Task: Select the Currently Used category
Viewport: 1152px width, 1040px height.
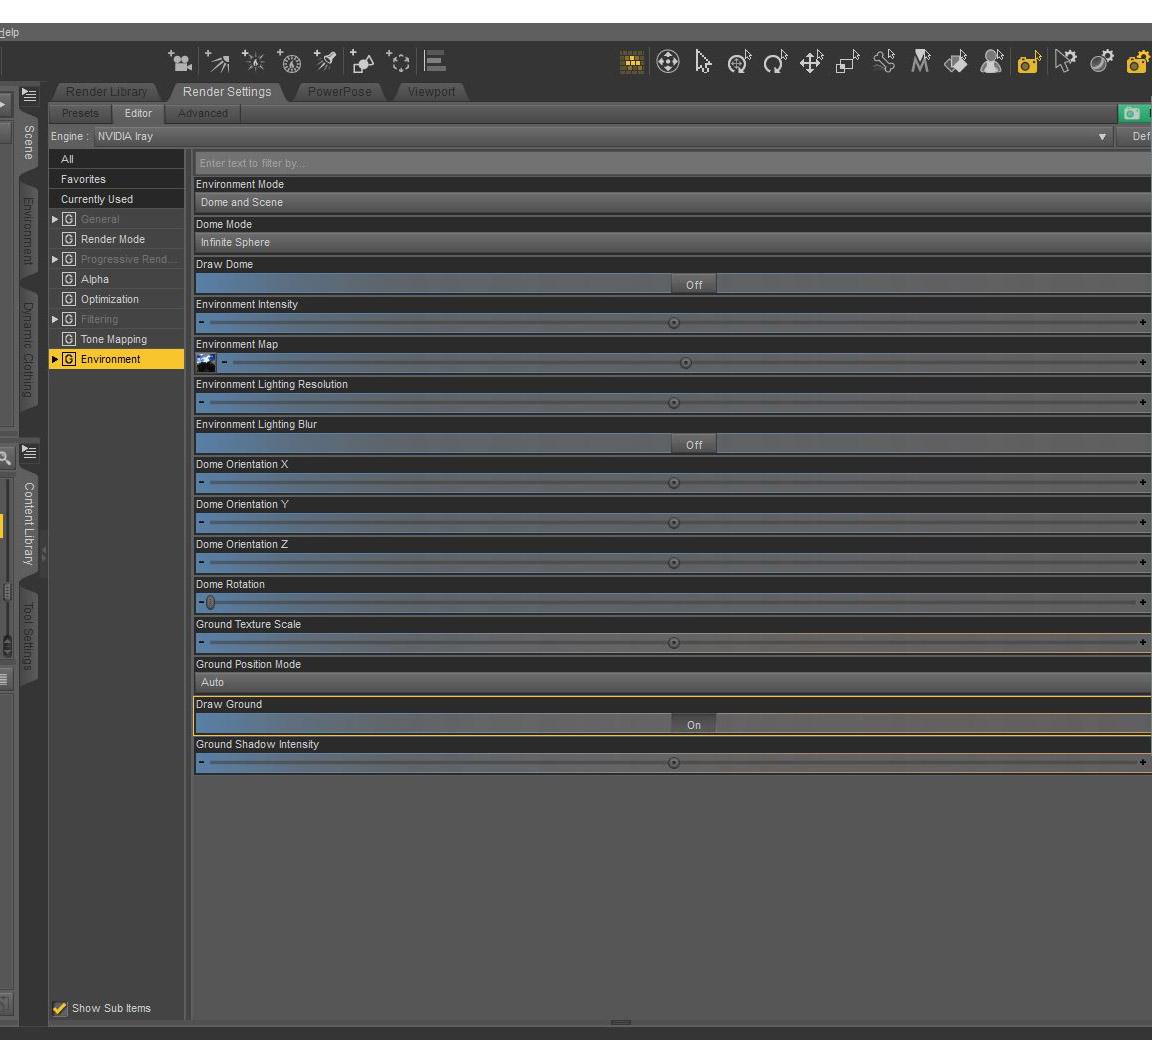Action: [117, 199]
